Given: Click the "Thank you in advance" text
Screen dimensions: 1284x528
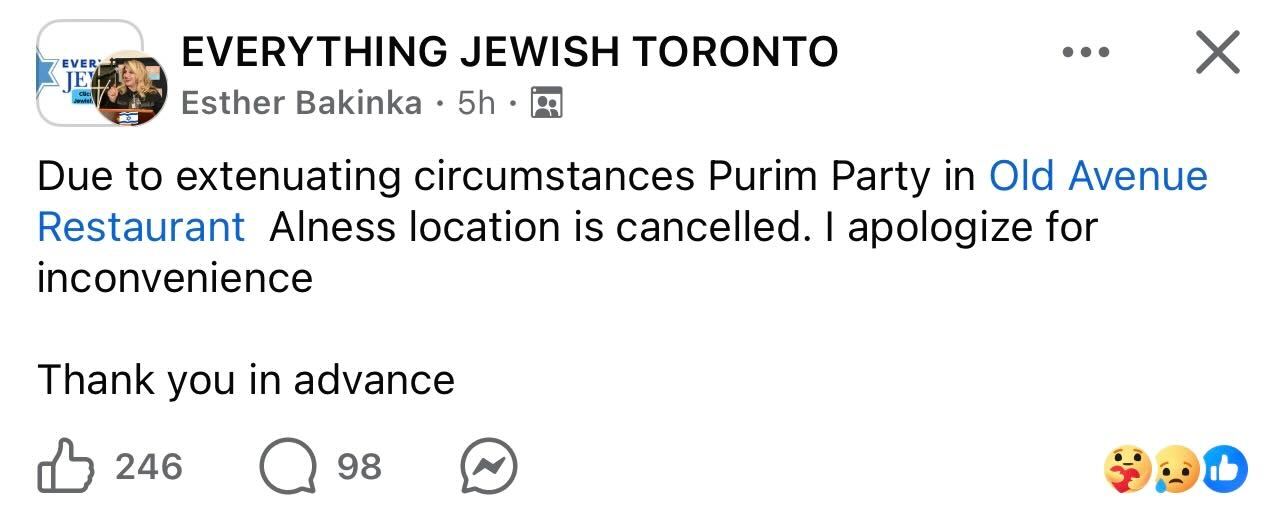Looking at the screenshot, I should pyautogui.click(x=246, y=380).
